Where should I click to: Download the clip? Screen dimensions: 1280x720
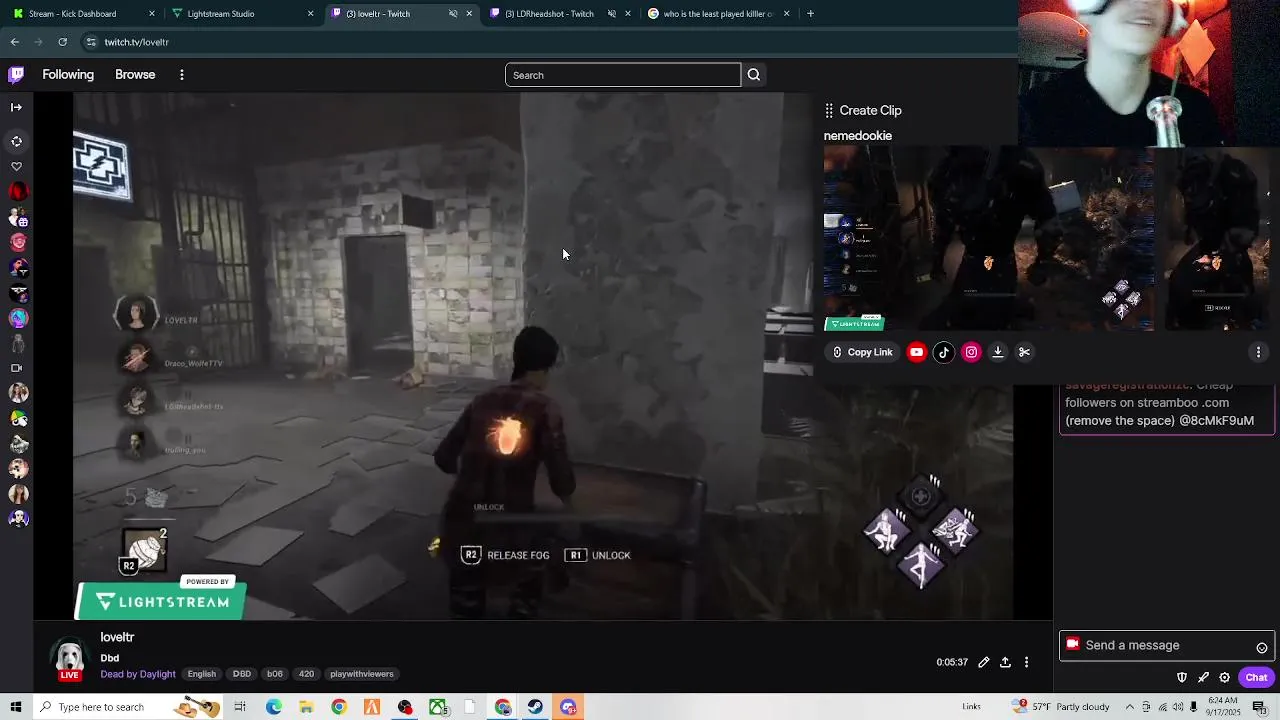pyautogui.click(x=997, y=352)
